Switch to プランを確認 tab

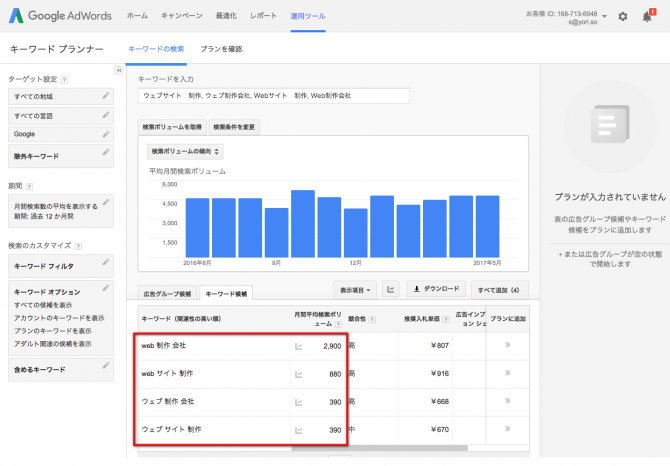tap(221, 49)
